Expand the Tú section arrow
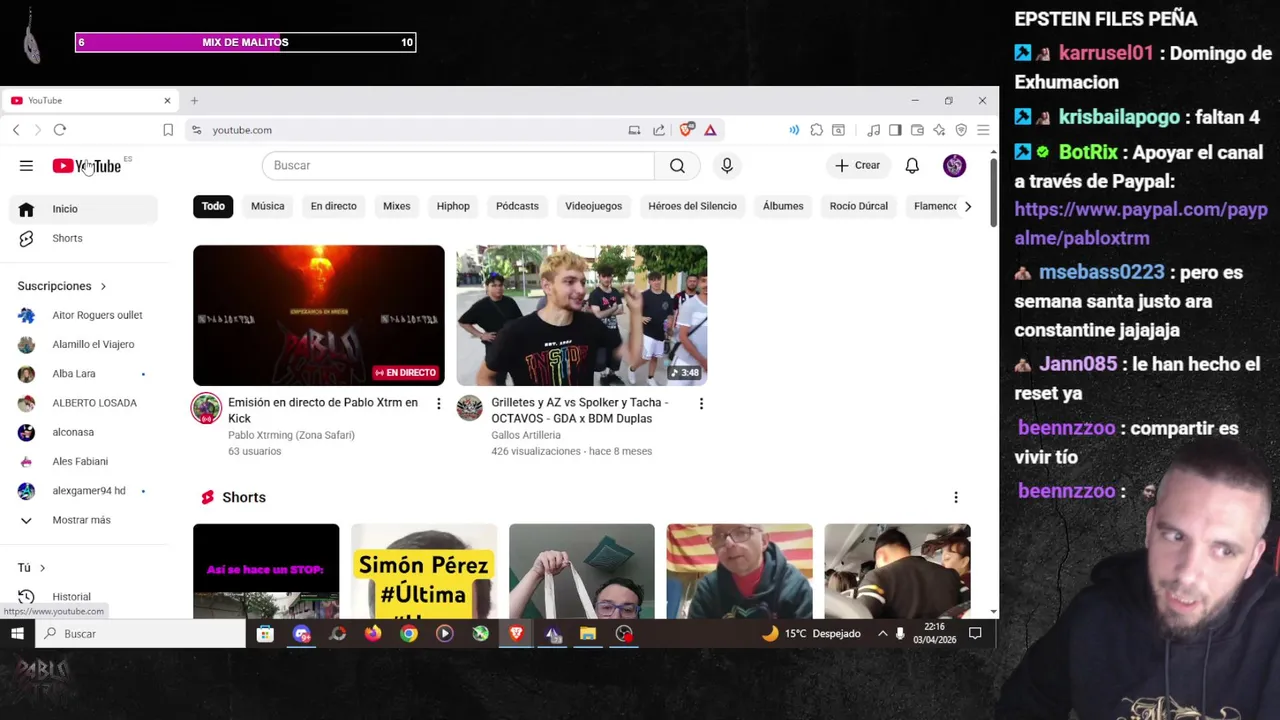 (x=42, y=568)
